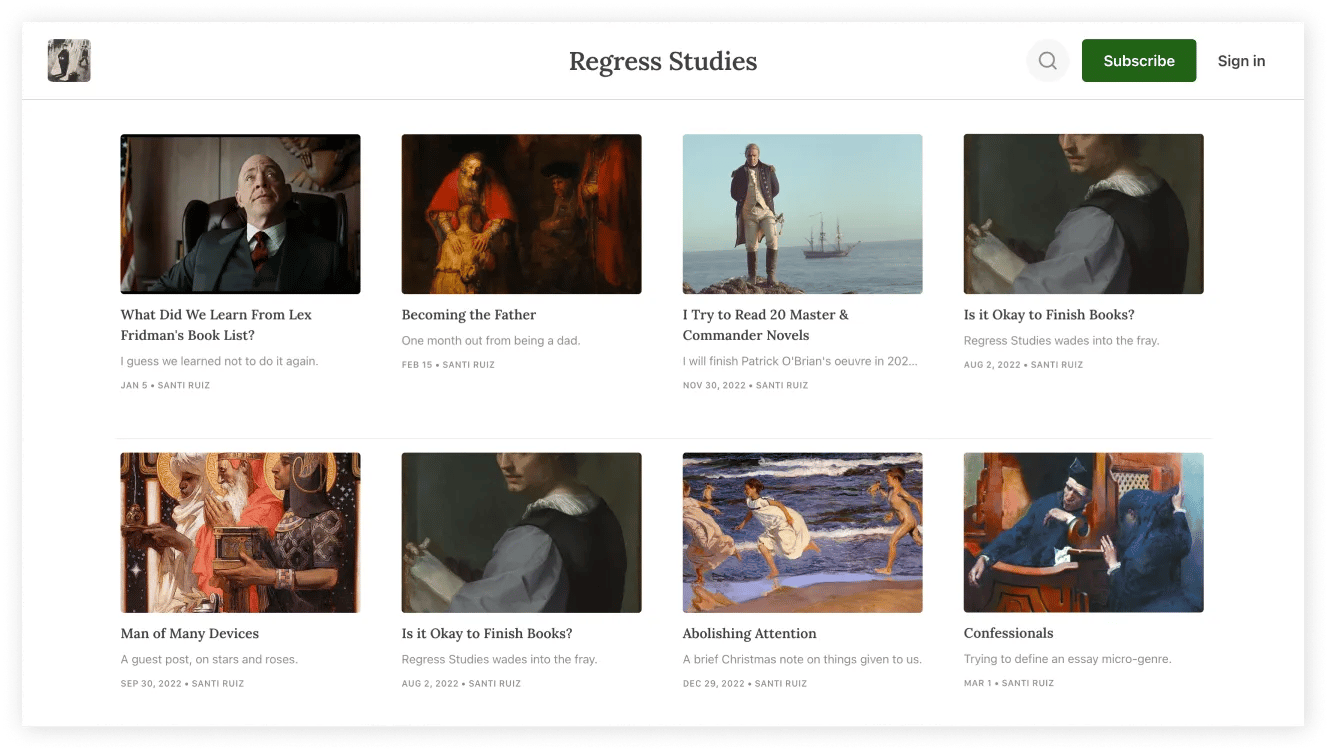The width and height of the screenshot is (1330, 753).
Task: Click 'Trying to define an essay micro-genre.'
Action: pyautogui.click(x=1067, y=659)
